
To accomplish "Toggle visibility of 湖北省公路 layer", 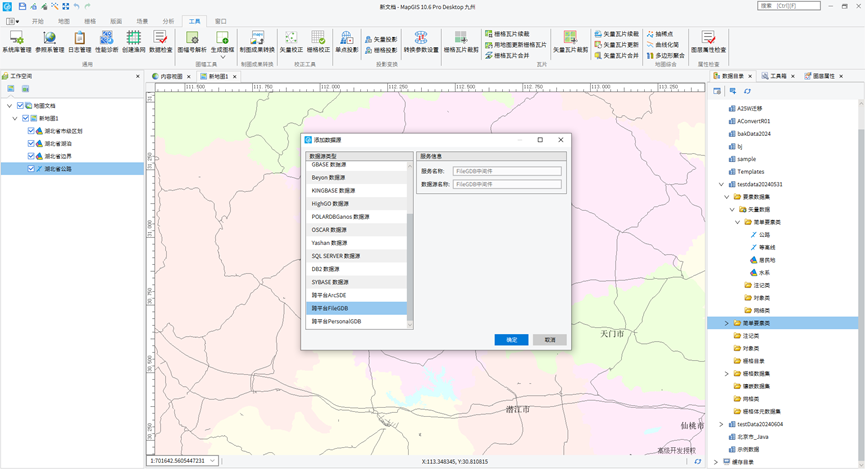I will 32,169.
